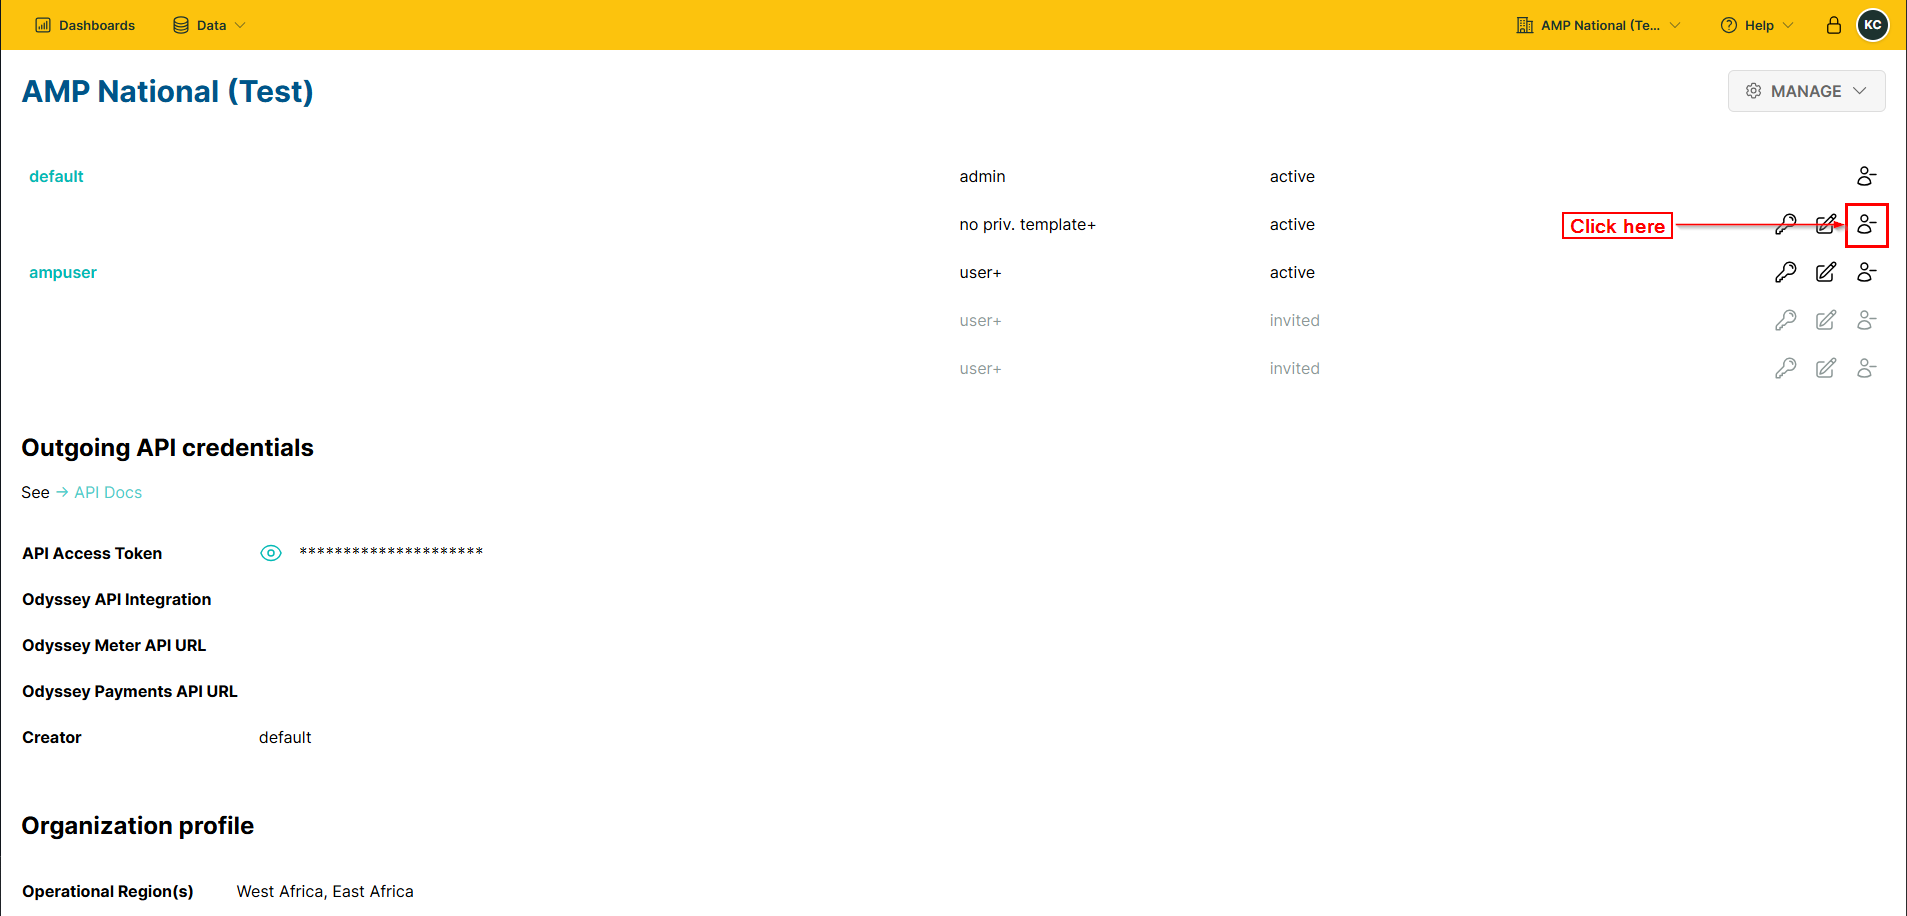This screenshot has height=916, width=1907.
Task: Open the default user link
Action: (x=56, y=176)
